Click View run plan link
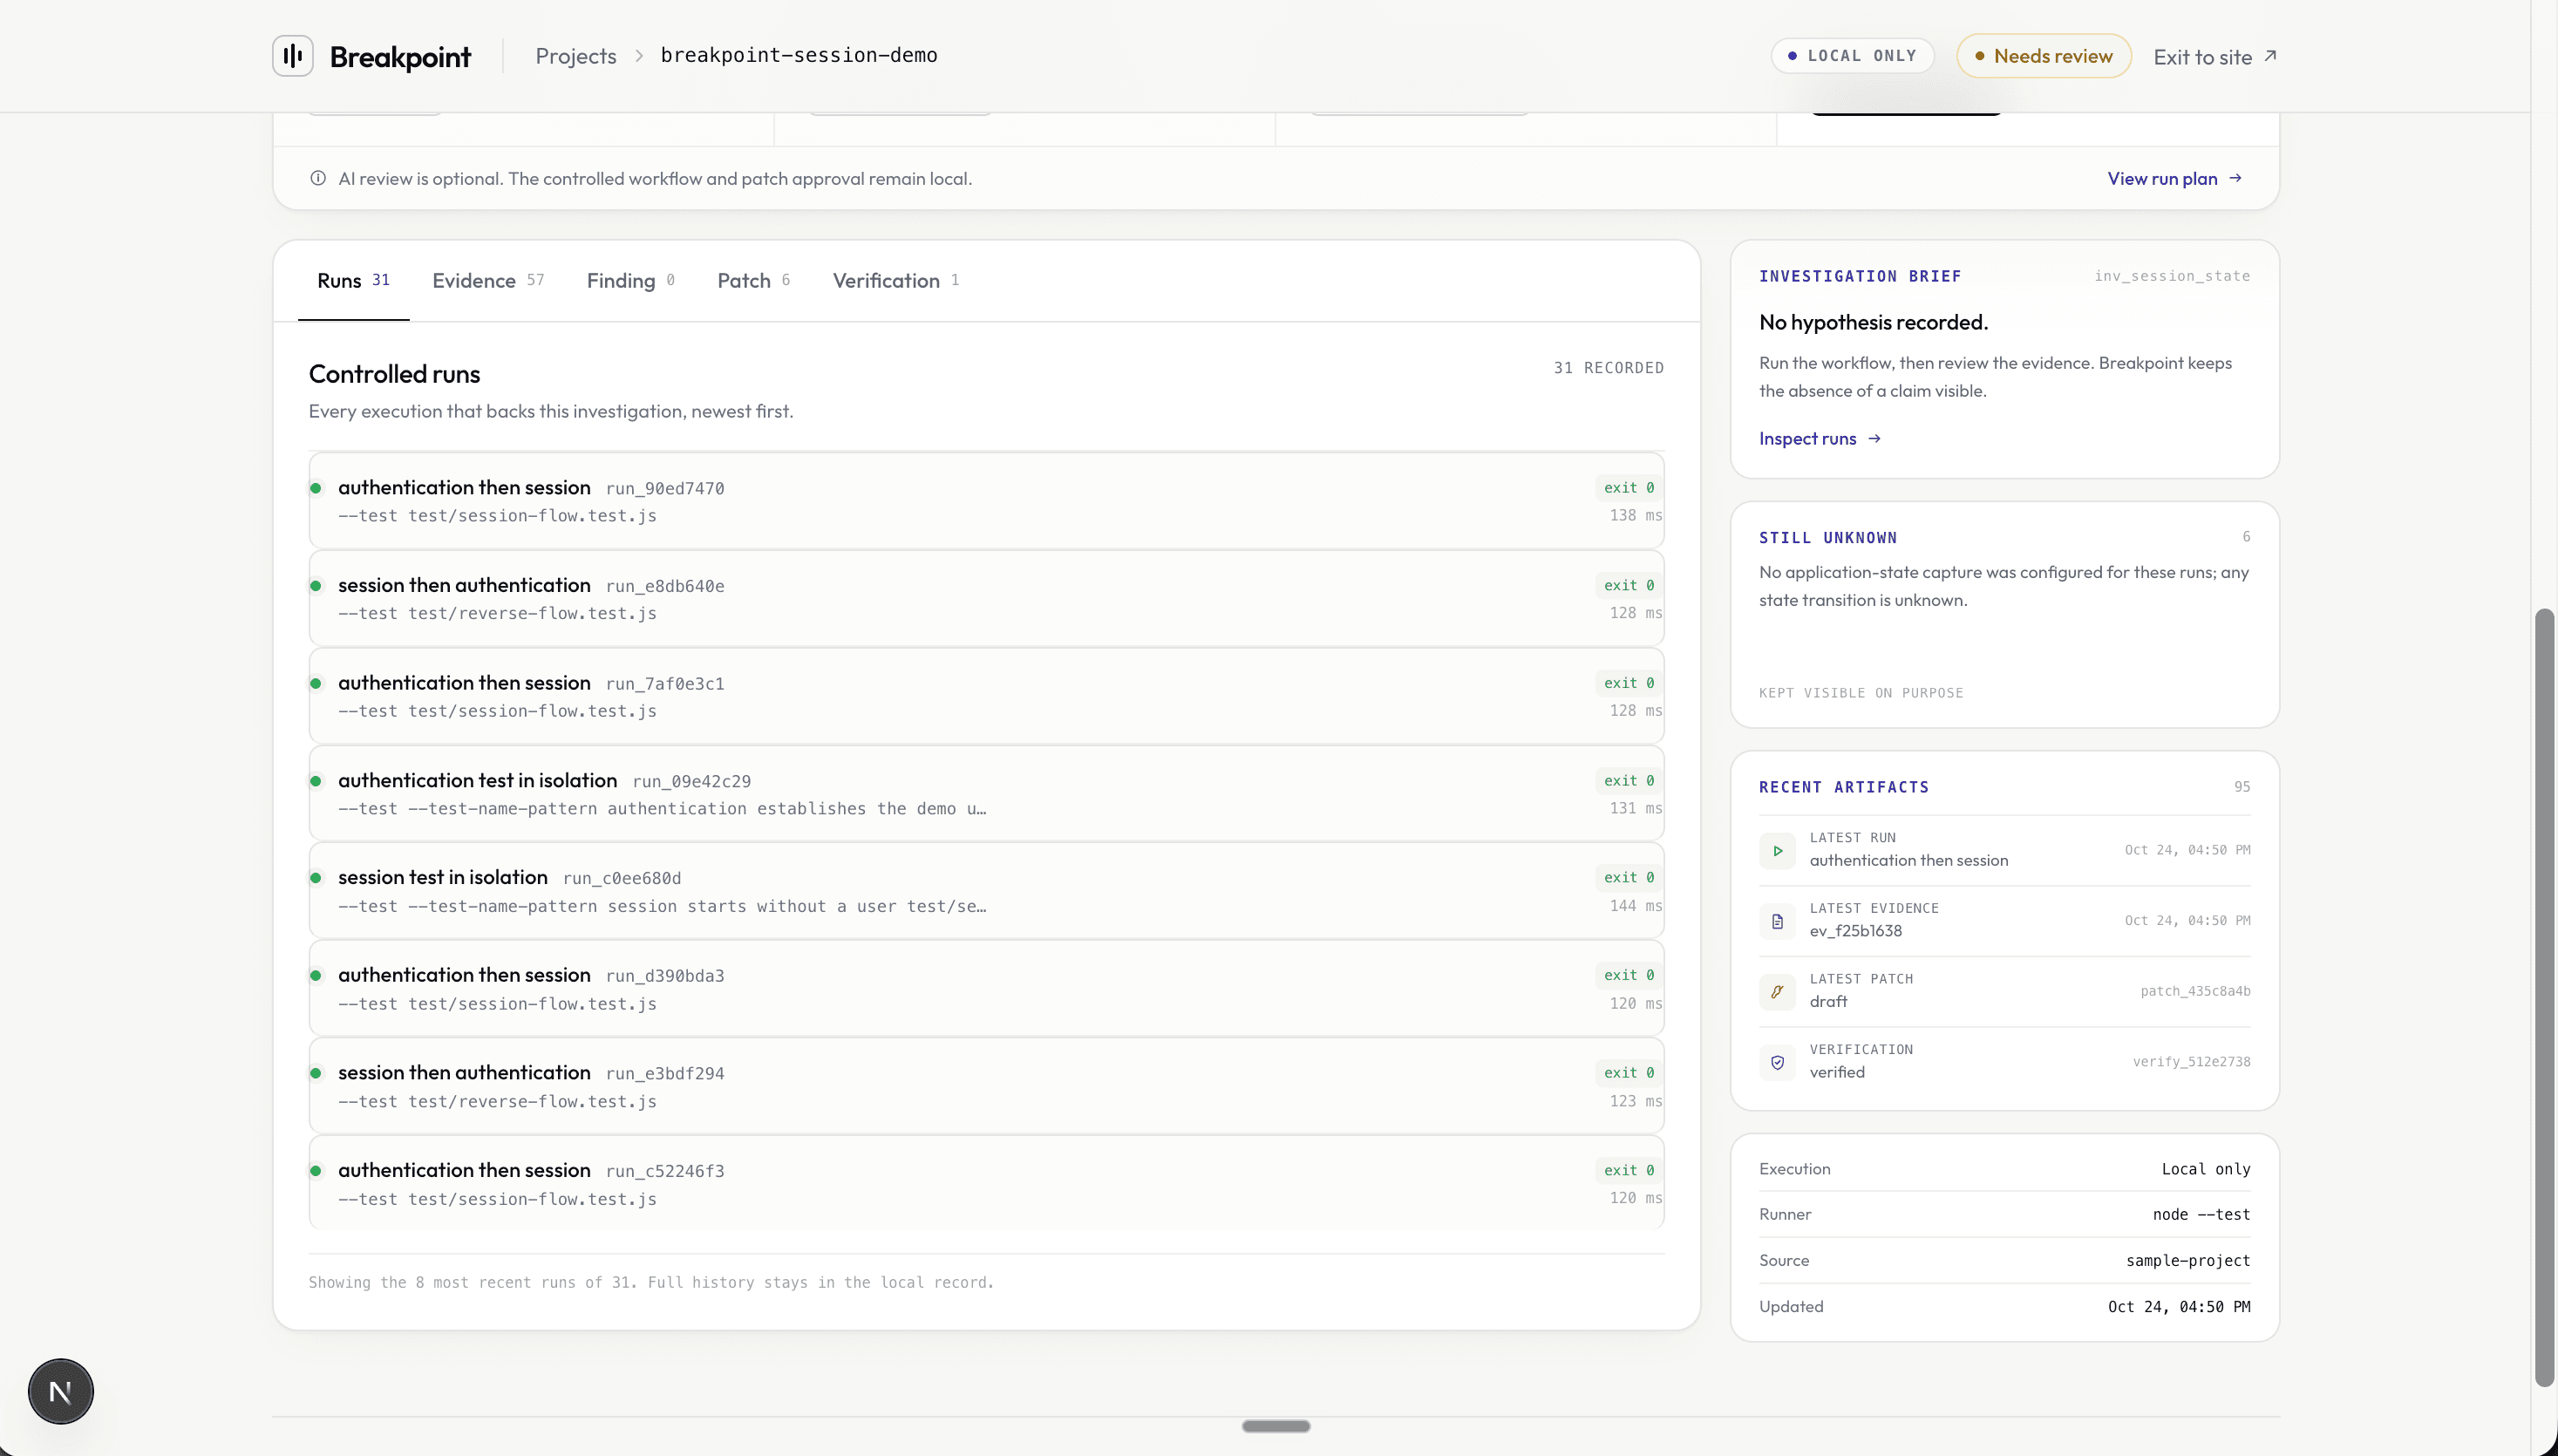Screen dimensions: 2558x1456 click(2175, 178)
